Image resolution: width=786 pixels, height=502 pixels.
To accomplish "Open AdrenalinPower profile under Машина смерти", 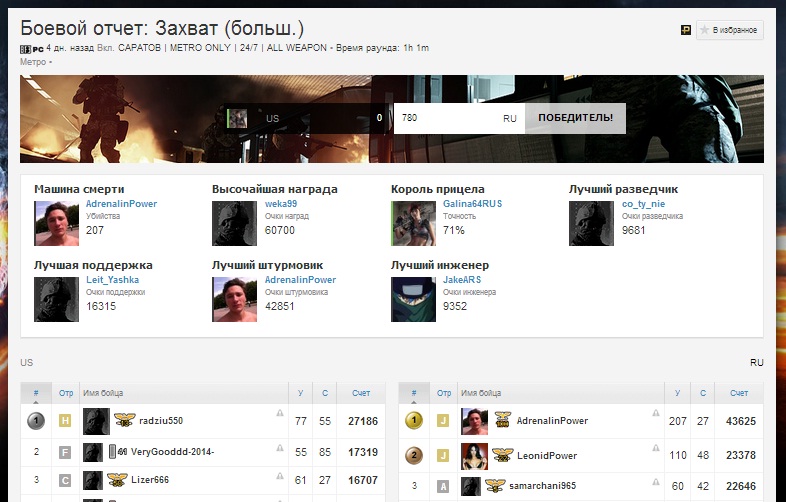I will click(x=121, y=204).
